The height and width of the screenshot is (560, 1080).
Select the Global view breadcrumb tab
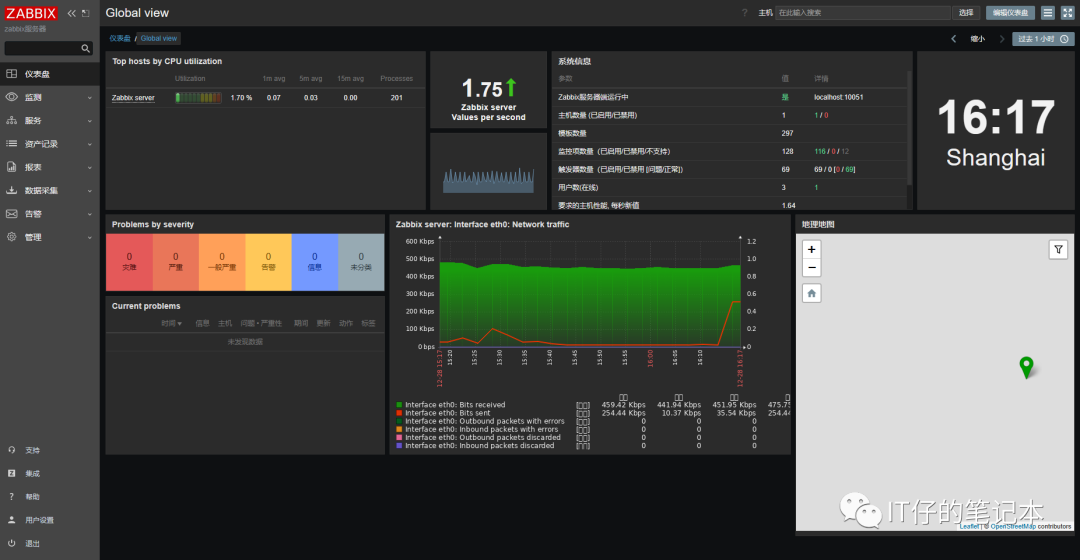click(159, 39)
